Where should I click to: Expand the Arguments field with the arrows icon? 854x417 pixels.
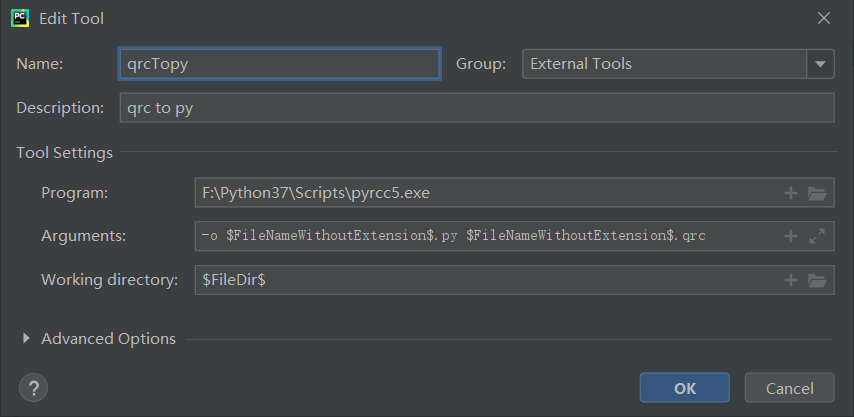817,236
